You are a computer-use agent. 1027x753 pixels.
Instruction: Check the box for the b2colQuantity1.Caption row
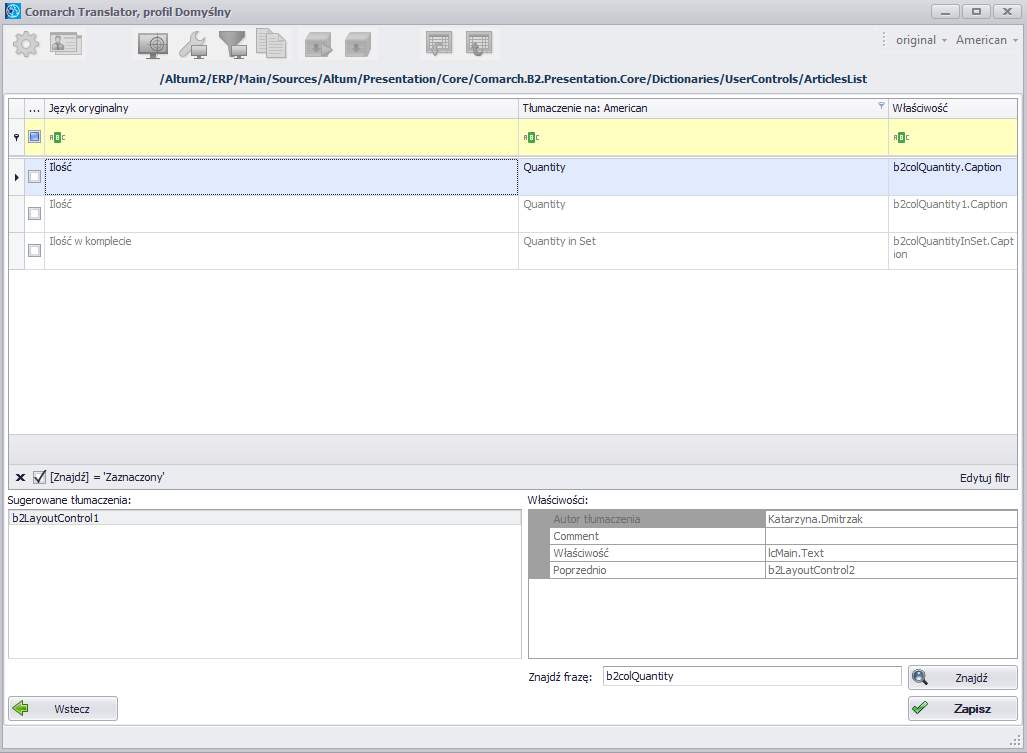[35, 213]
